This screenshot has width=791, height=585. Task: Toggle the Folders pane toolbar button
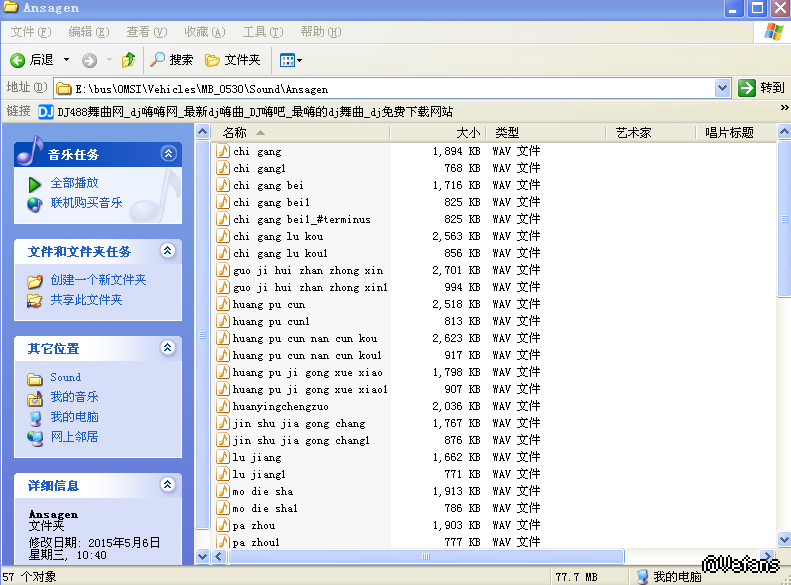click(232, 60)
